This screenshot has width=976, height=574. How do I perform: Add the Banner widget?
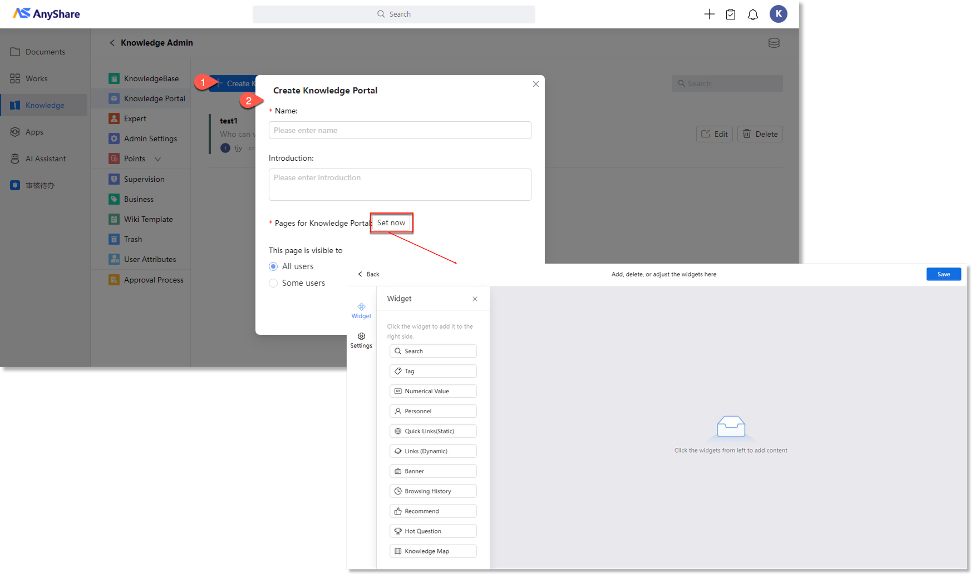click(433, 471)
